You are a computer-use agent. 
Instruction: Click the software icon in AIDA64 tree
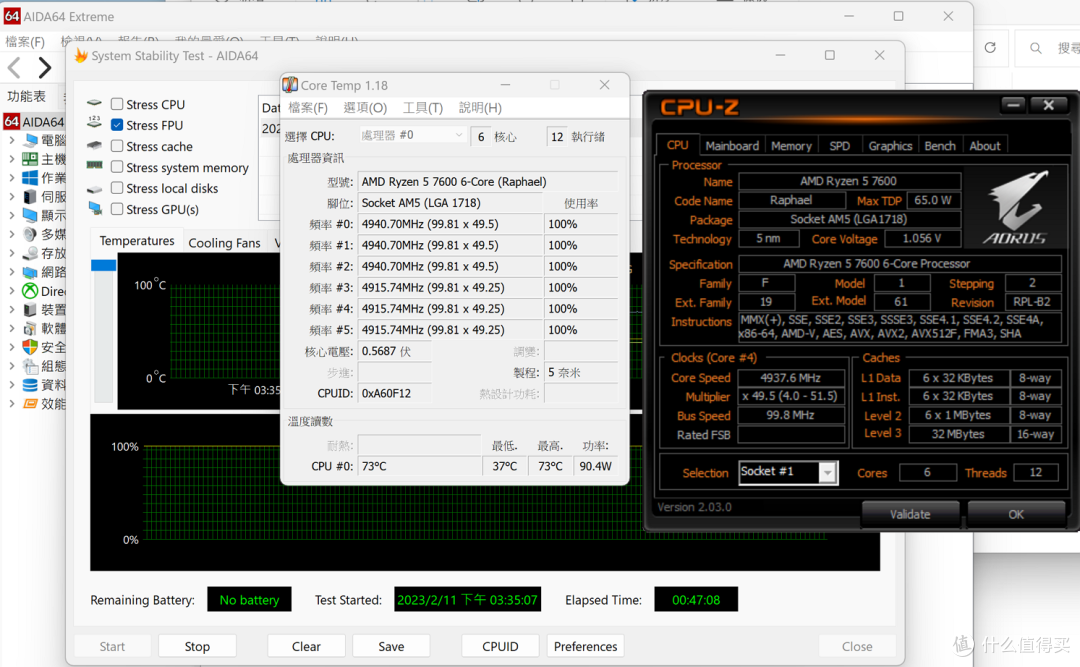(30, 329)
